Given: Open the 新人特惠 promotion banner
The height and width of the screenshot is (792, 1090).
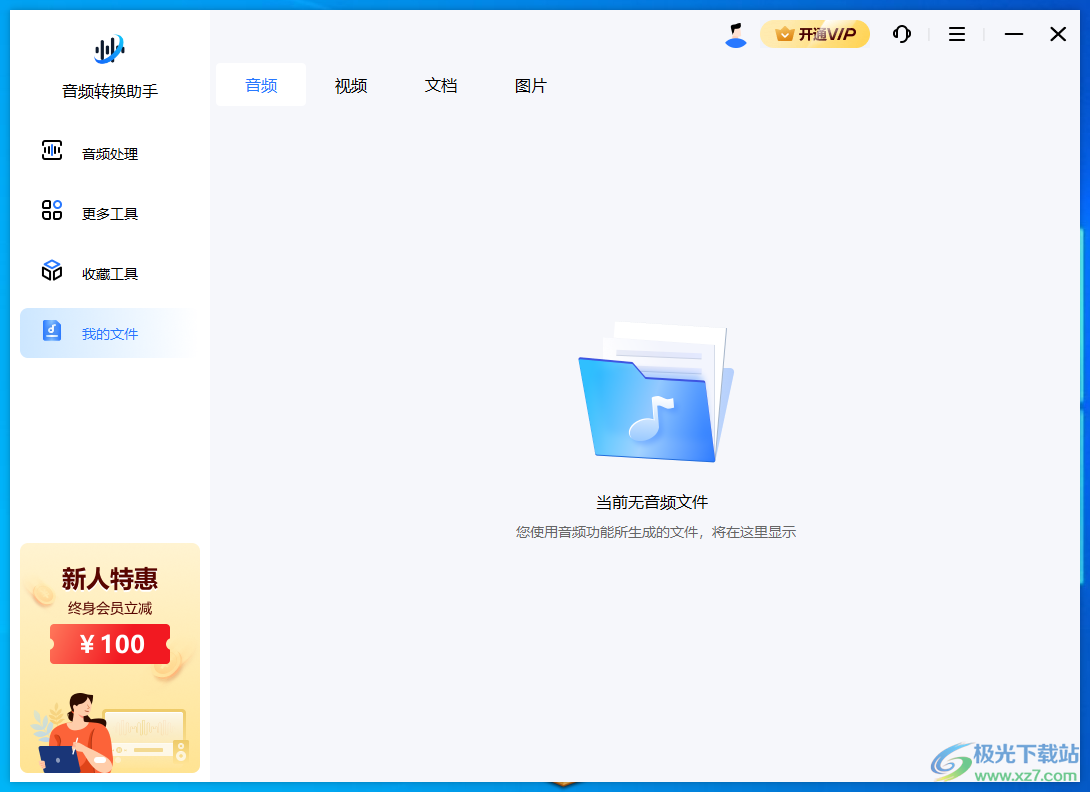Looking at the screenshot, I should pos(110,658).
